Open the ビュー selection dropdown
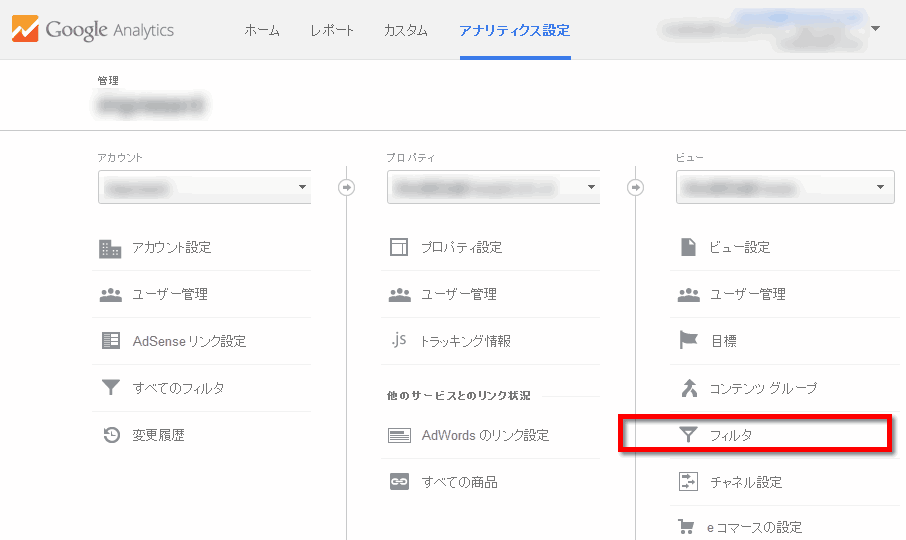 point(784,187)
